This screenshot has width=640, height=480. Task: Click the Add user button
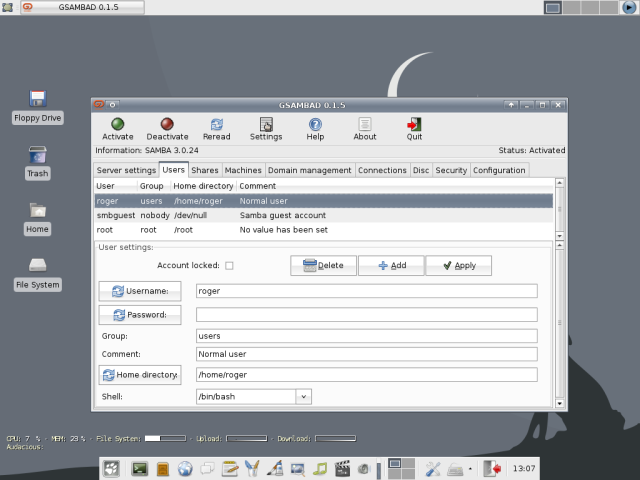click(x=390, y=266)
